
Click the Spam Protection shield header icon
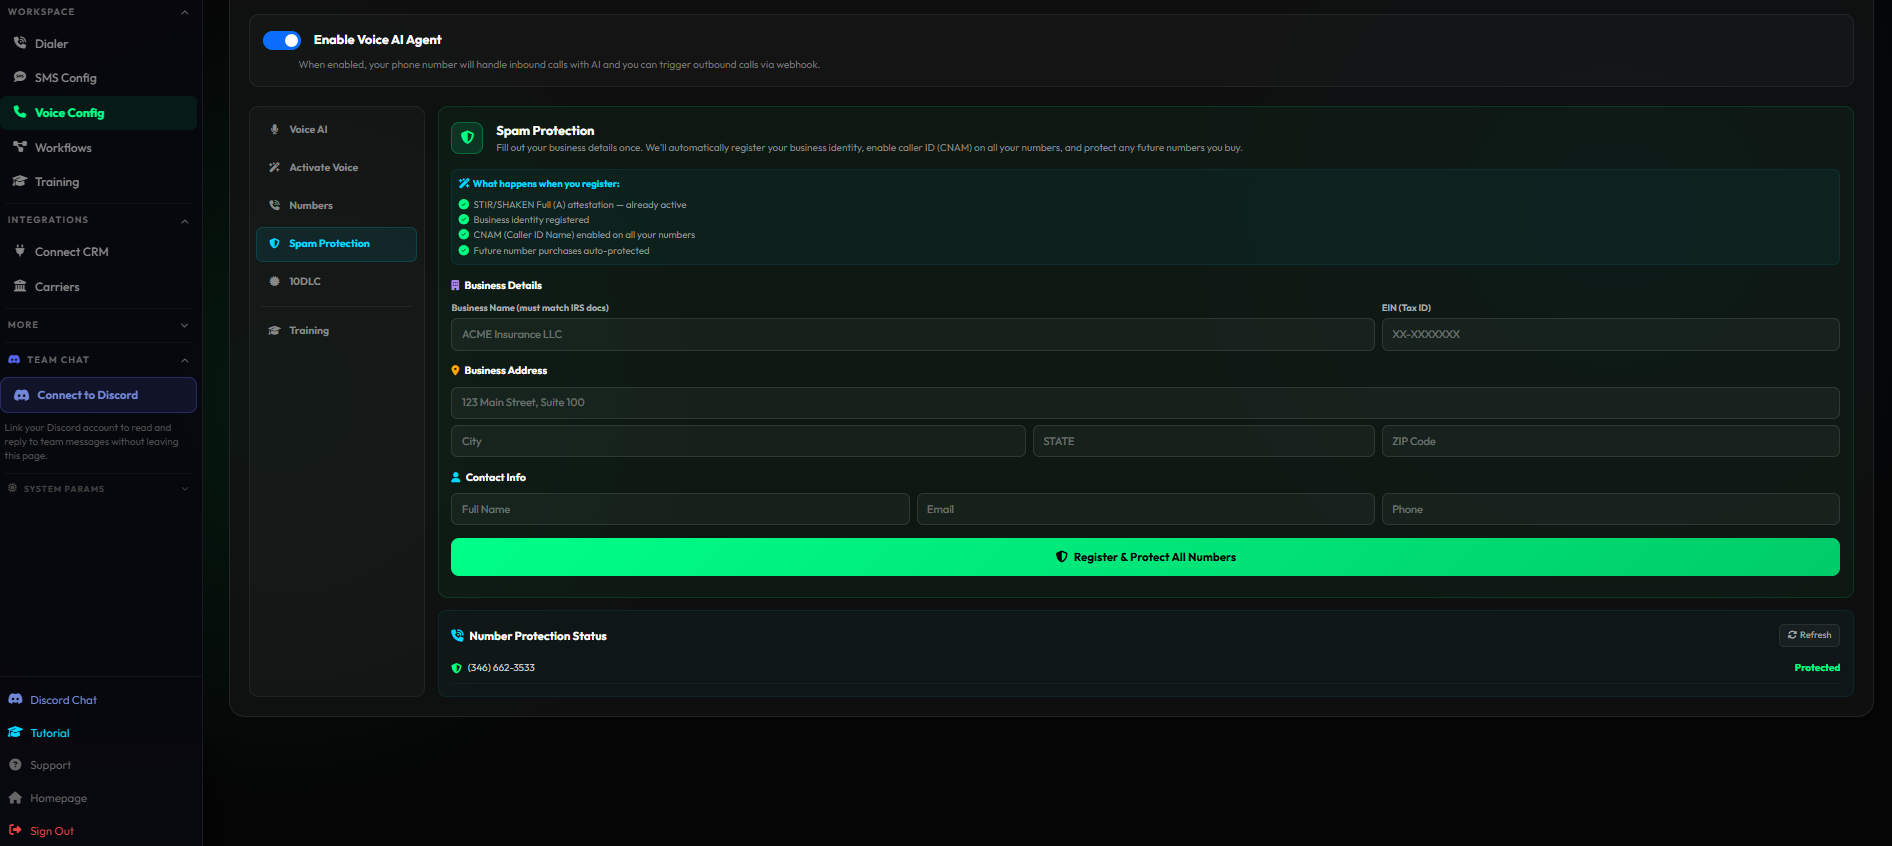[x=467, y=138]
